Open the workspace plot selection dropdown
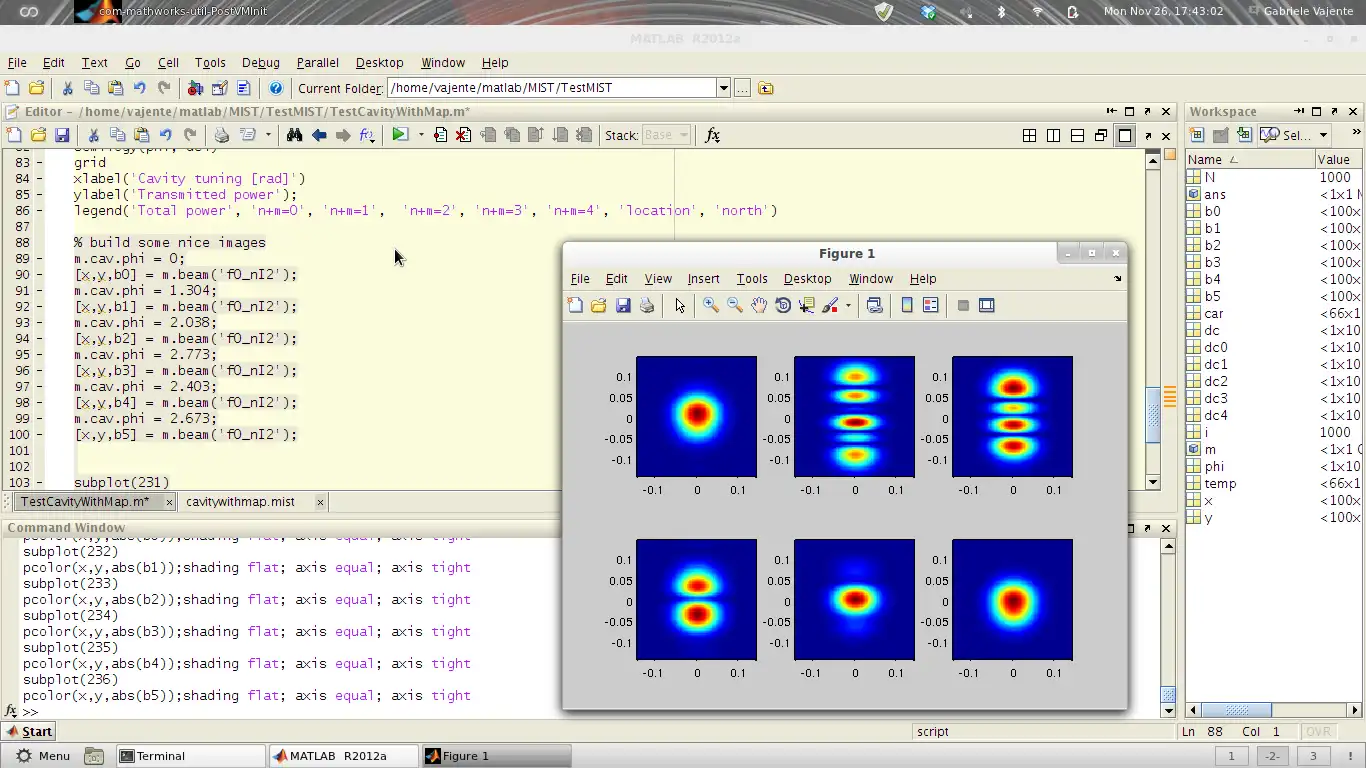 [x=1322, y=135]
